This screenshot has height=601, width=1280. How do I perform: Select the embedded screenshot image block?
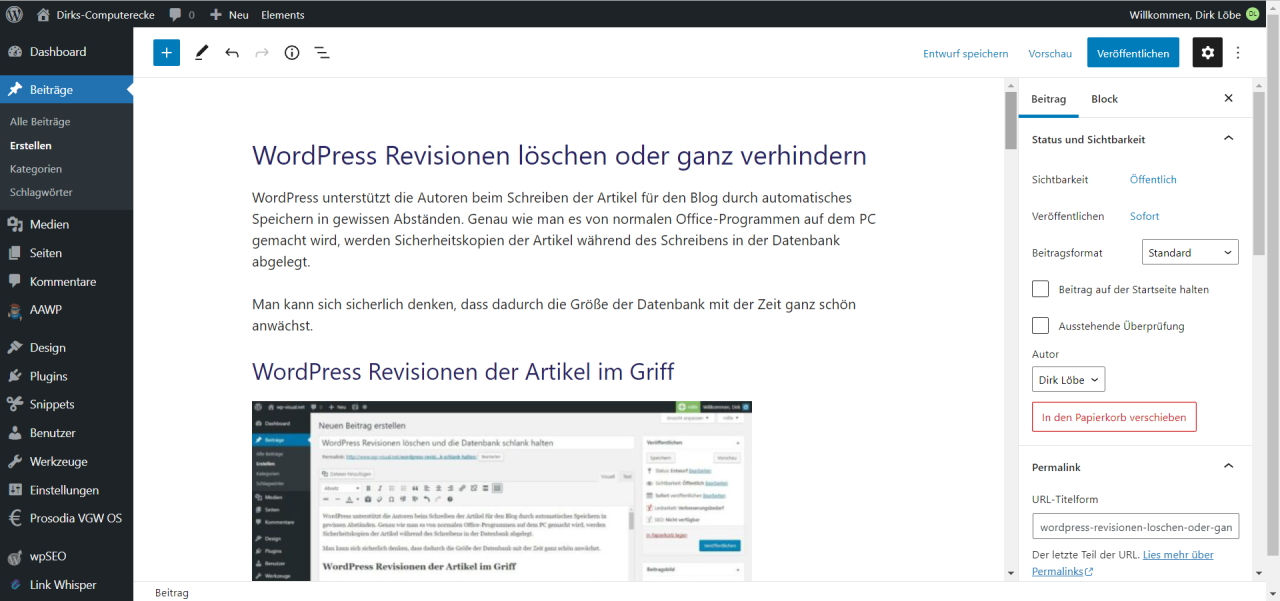click(502, 491)
